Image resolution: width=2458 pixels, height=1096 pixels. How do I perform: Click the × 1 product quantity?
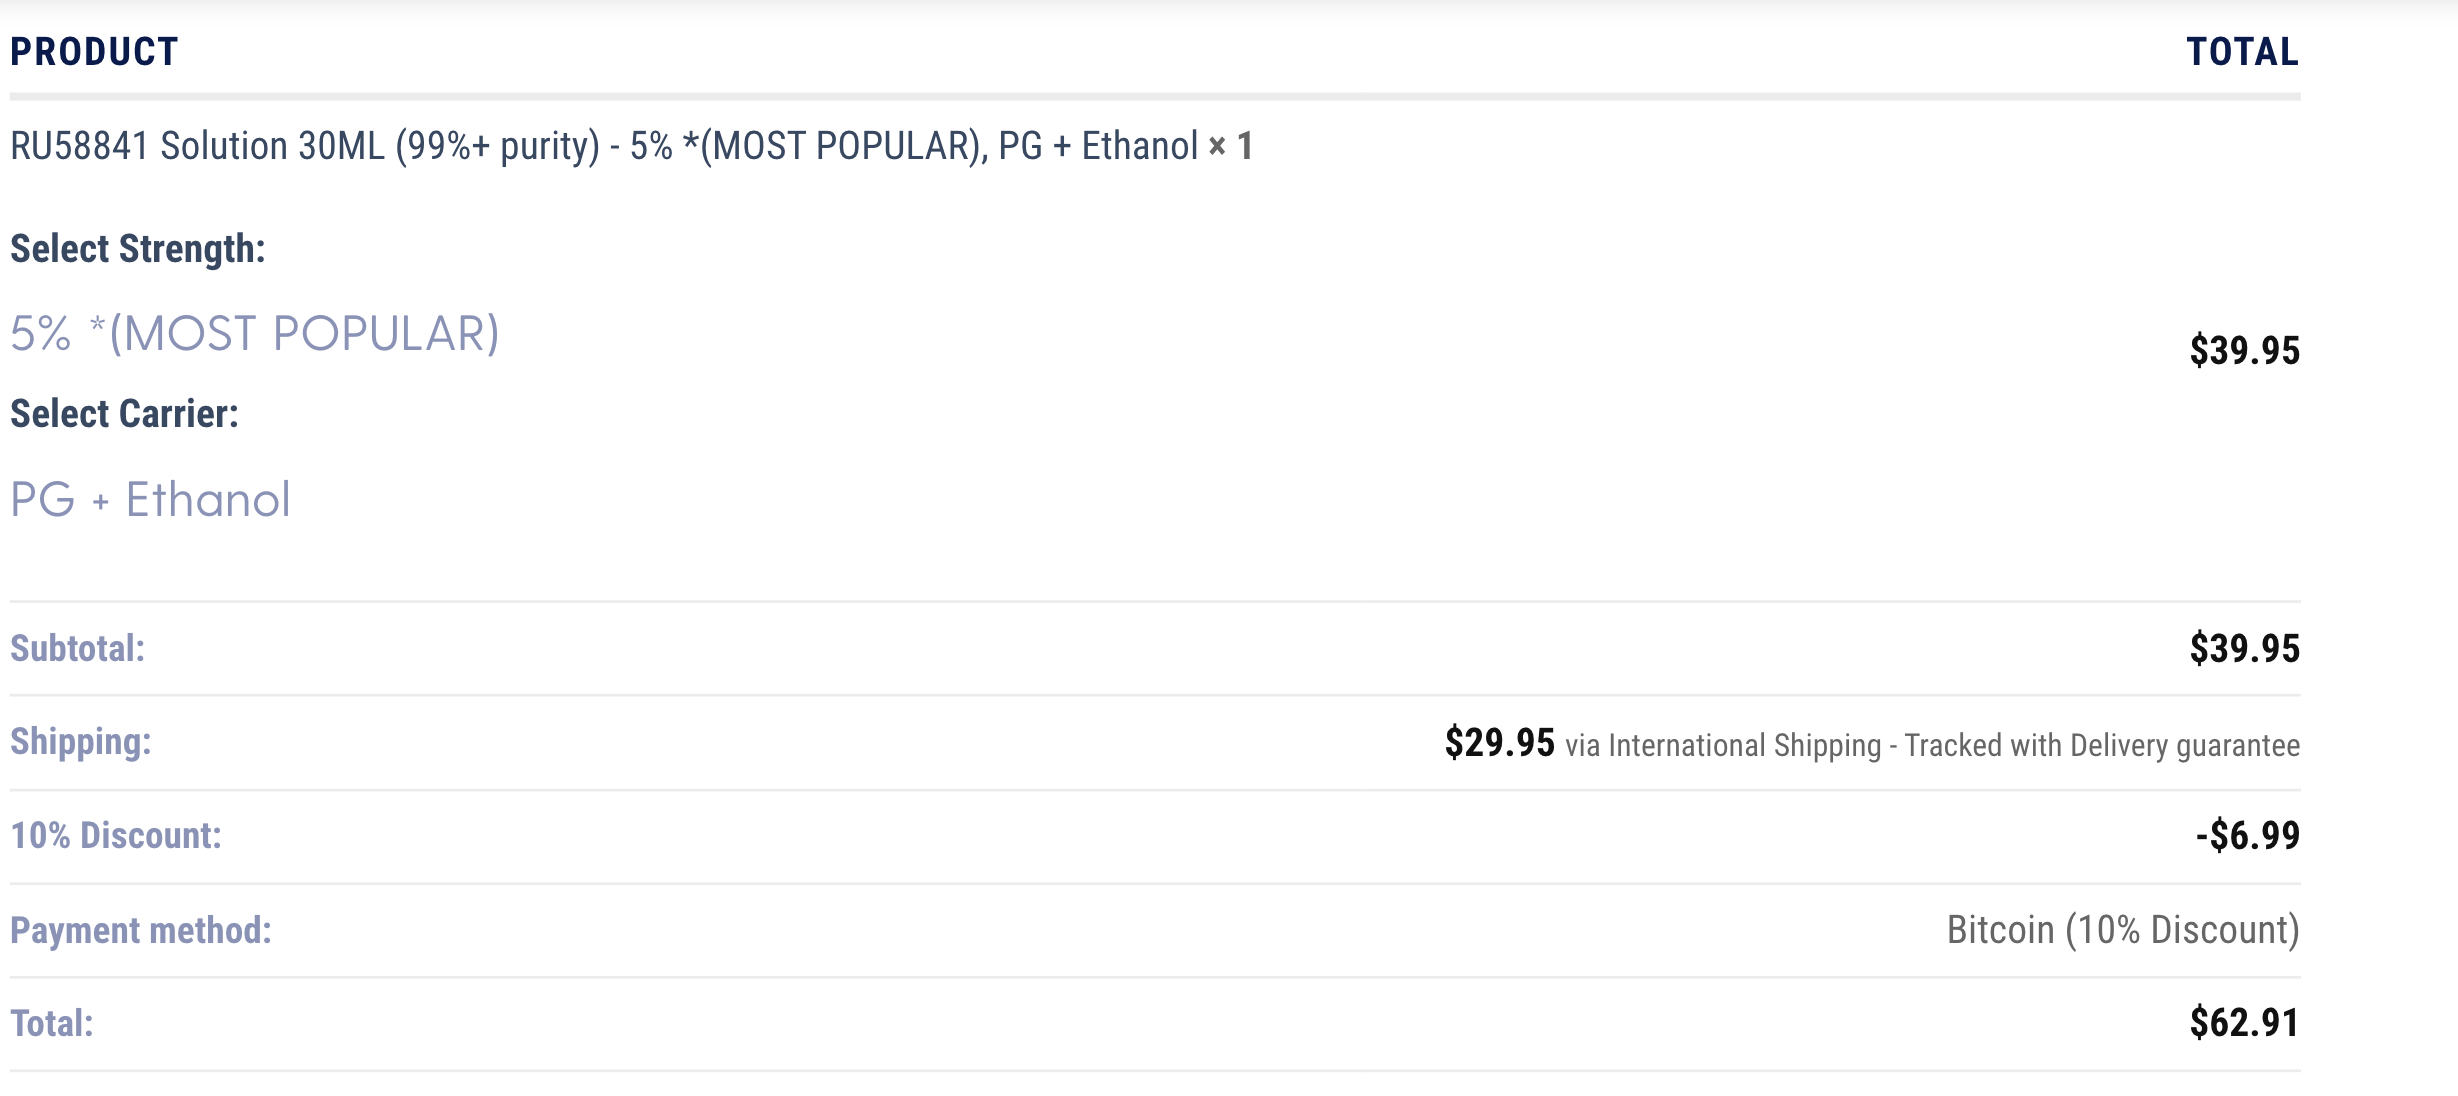pos(1231,146)
